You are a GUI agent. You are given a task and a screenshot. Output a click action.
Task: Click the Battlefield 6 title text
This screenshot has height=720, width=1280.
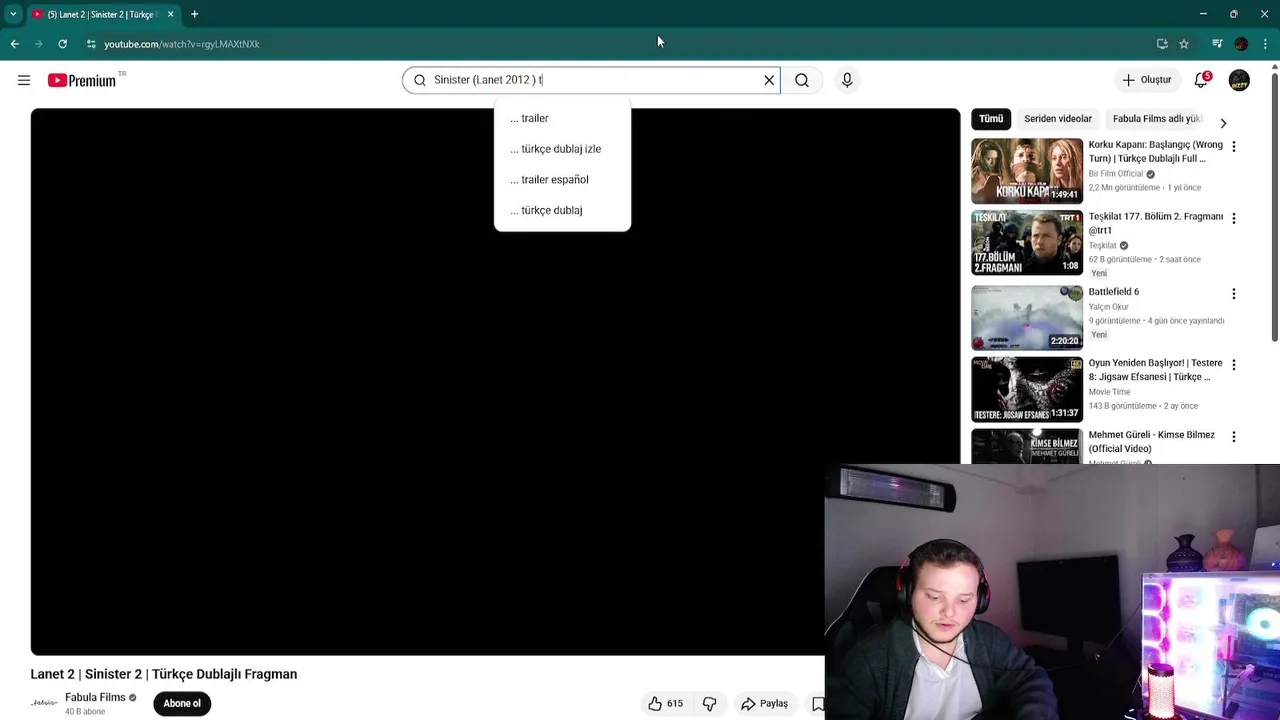pos(1113,292)
